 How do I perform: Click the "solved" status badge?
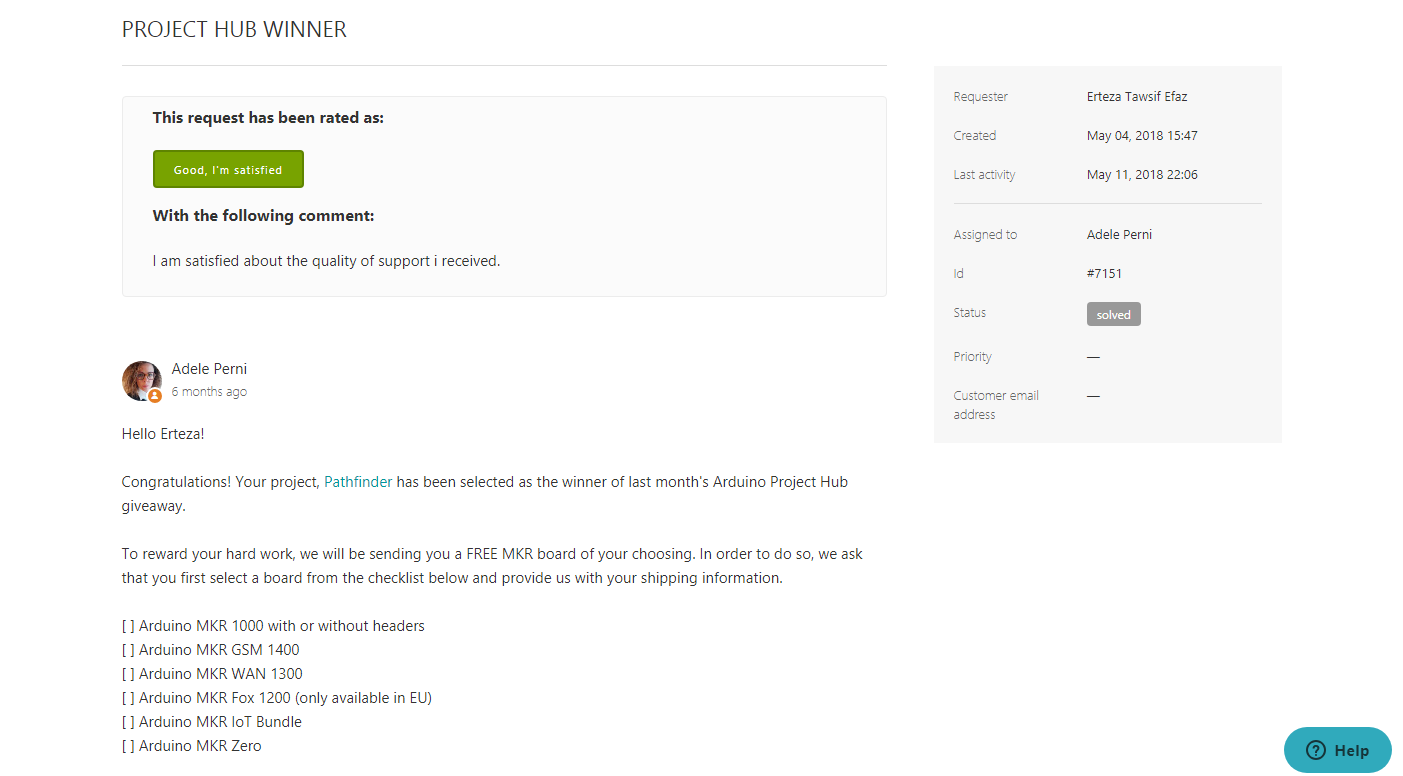click(1113, 314)
